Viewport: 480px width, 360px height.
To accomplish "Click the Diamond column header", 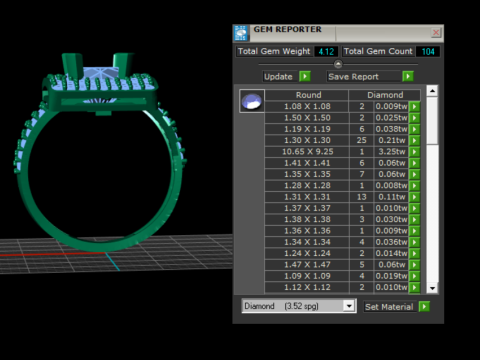I will [385, 95].
